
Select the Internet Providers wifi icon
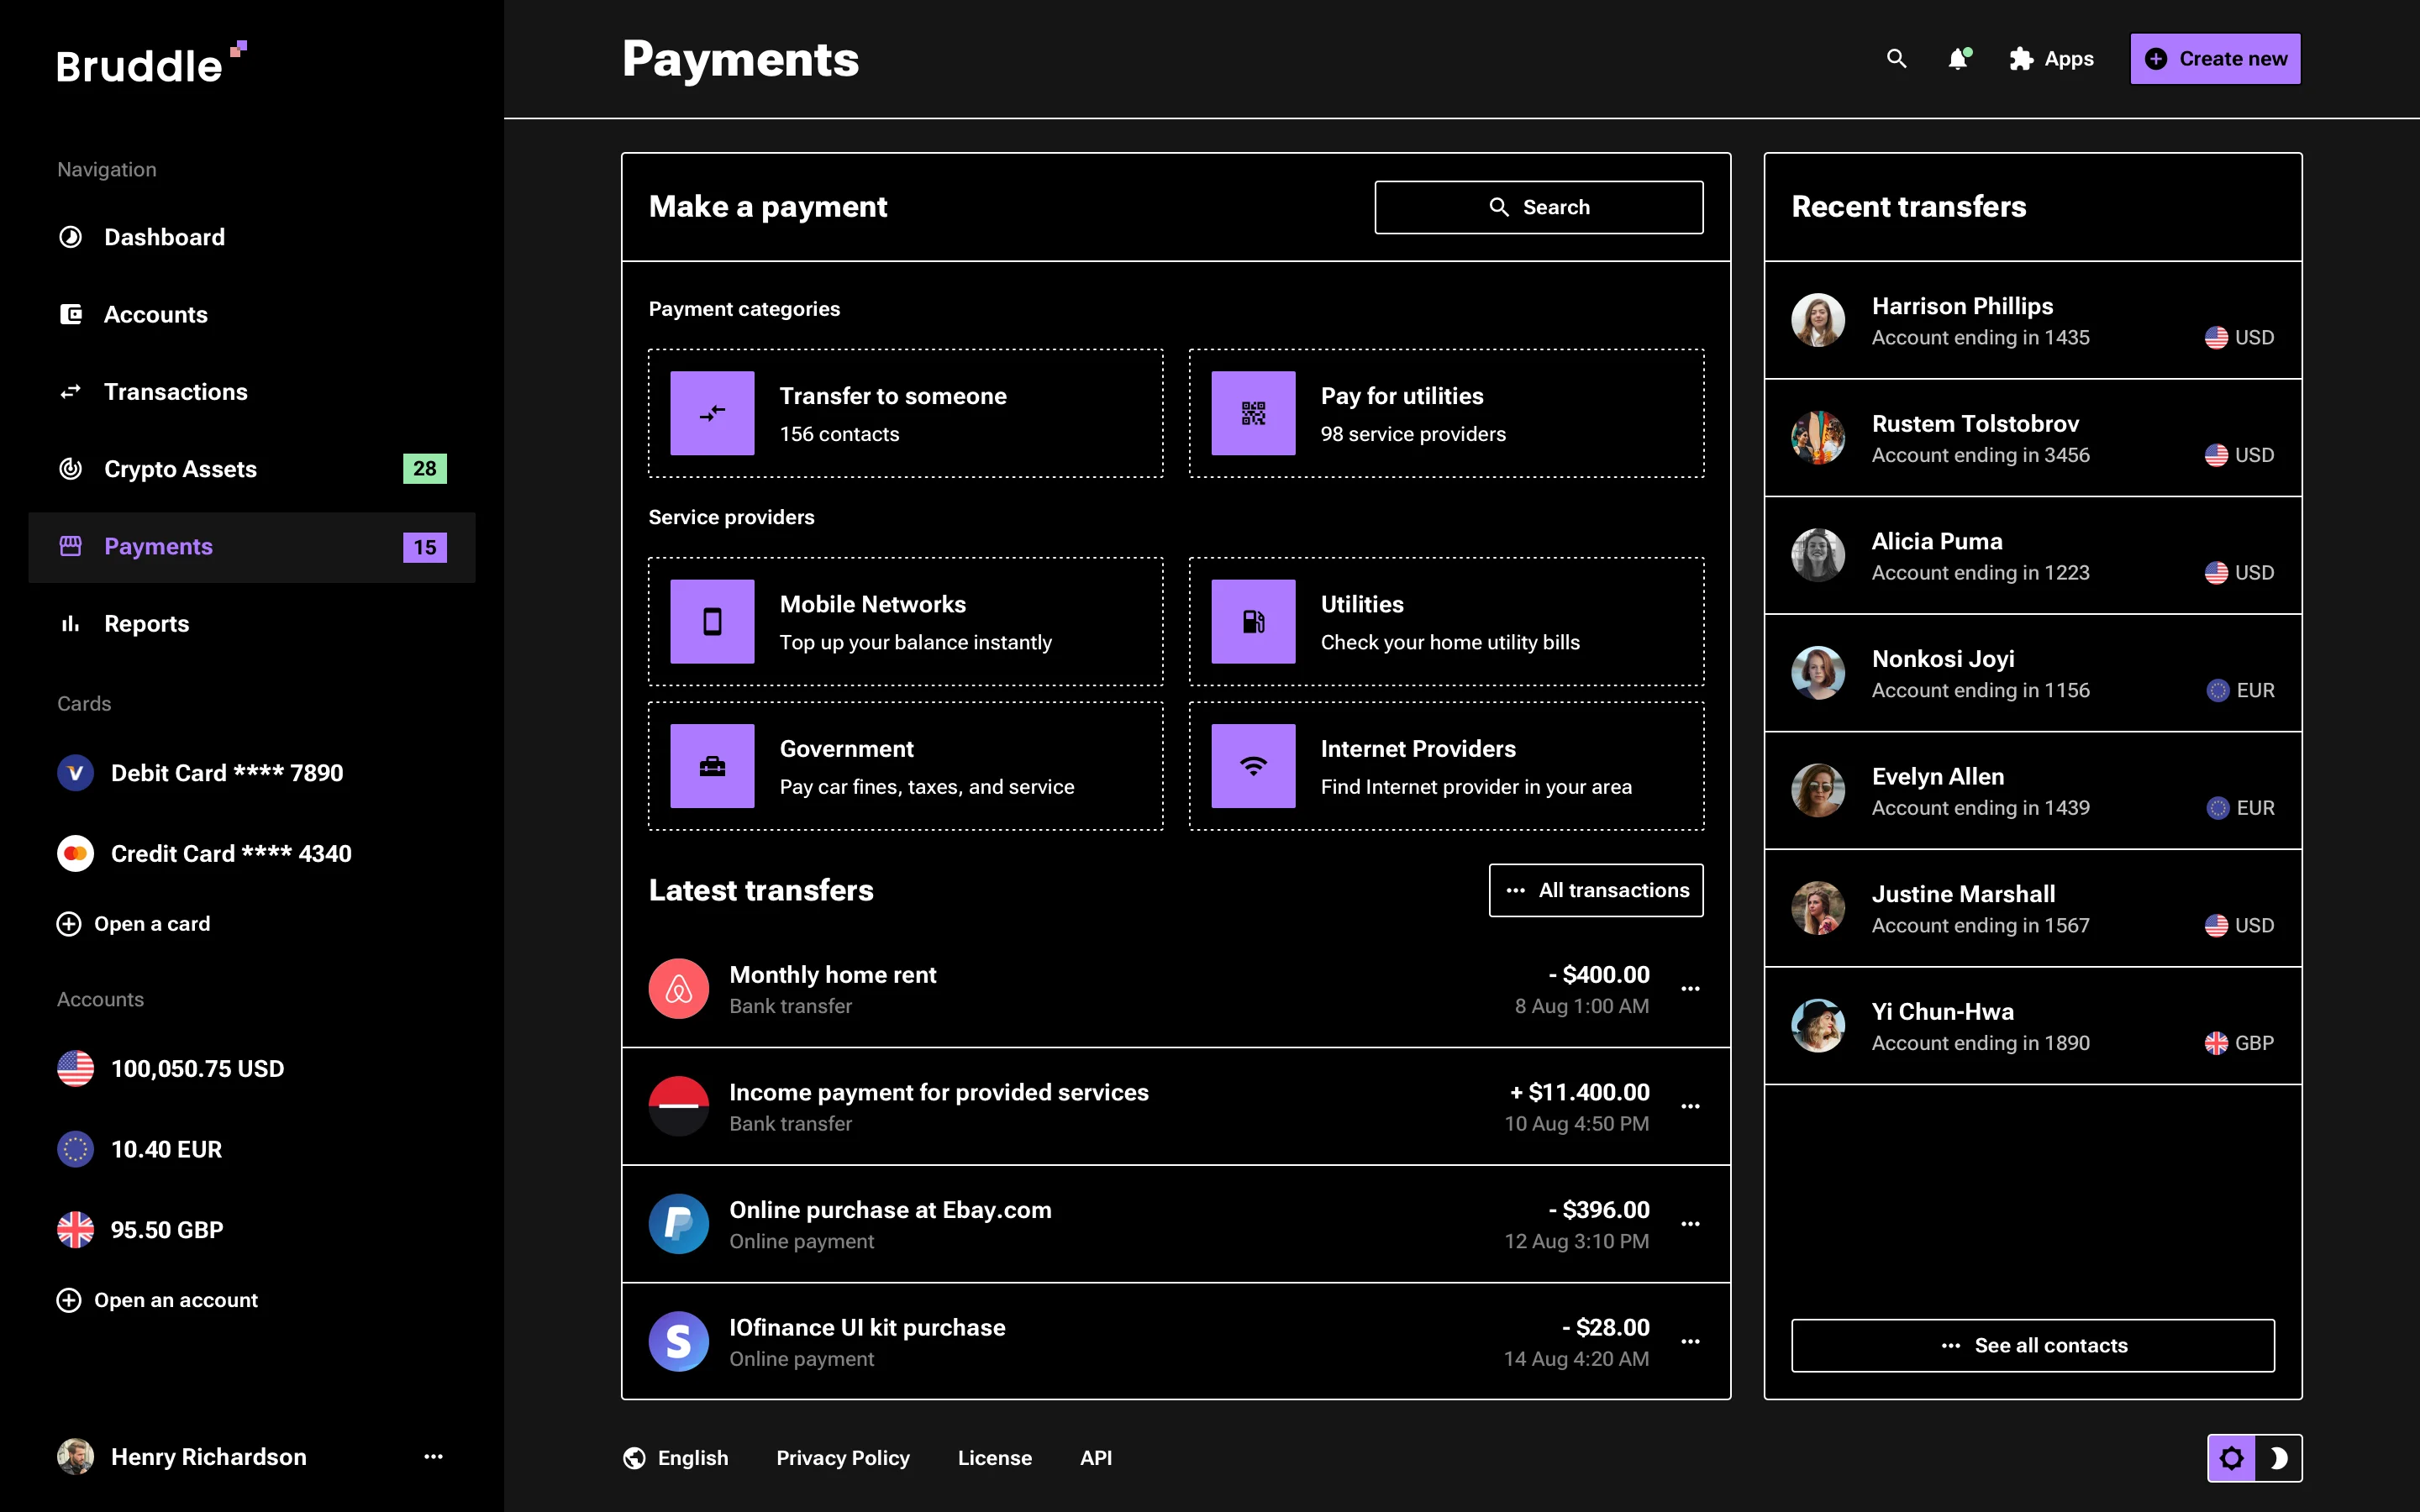point(1252,766)
